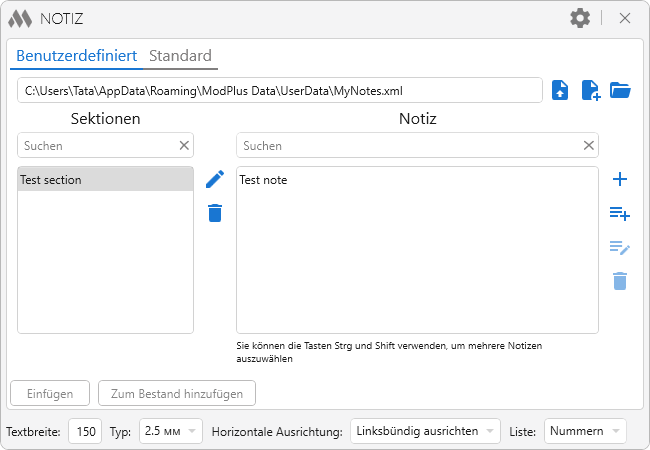
Task: Switch to the Standard tab
Action: coord(180,56)
